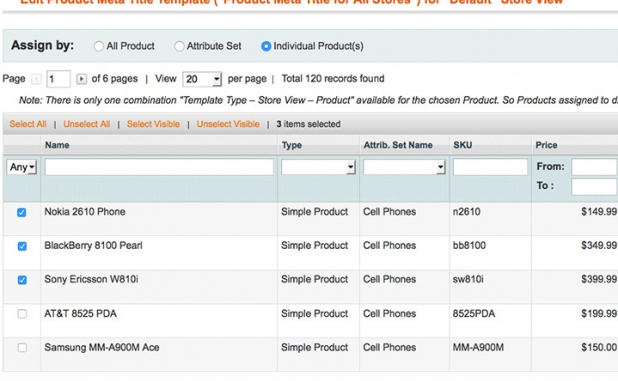
Task: Click the page number input field
Action: click(58, 79)
